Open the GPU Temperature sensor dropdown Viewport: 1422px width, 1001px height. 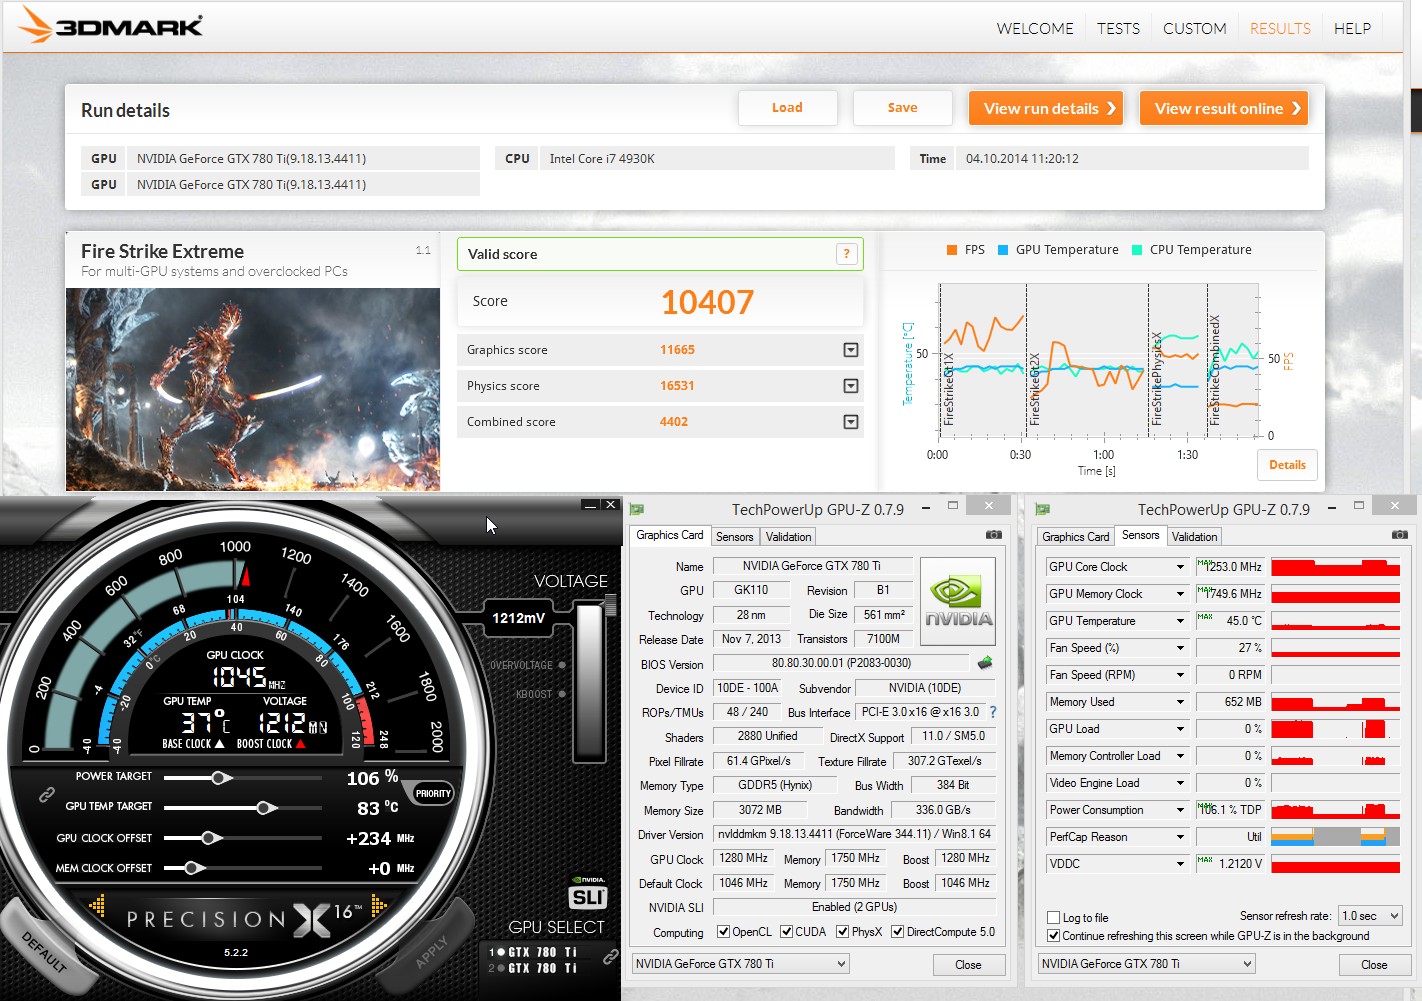1180,621
